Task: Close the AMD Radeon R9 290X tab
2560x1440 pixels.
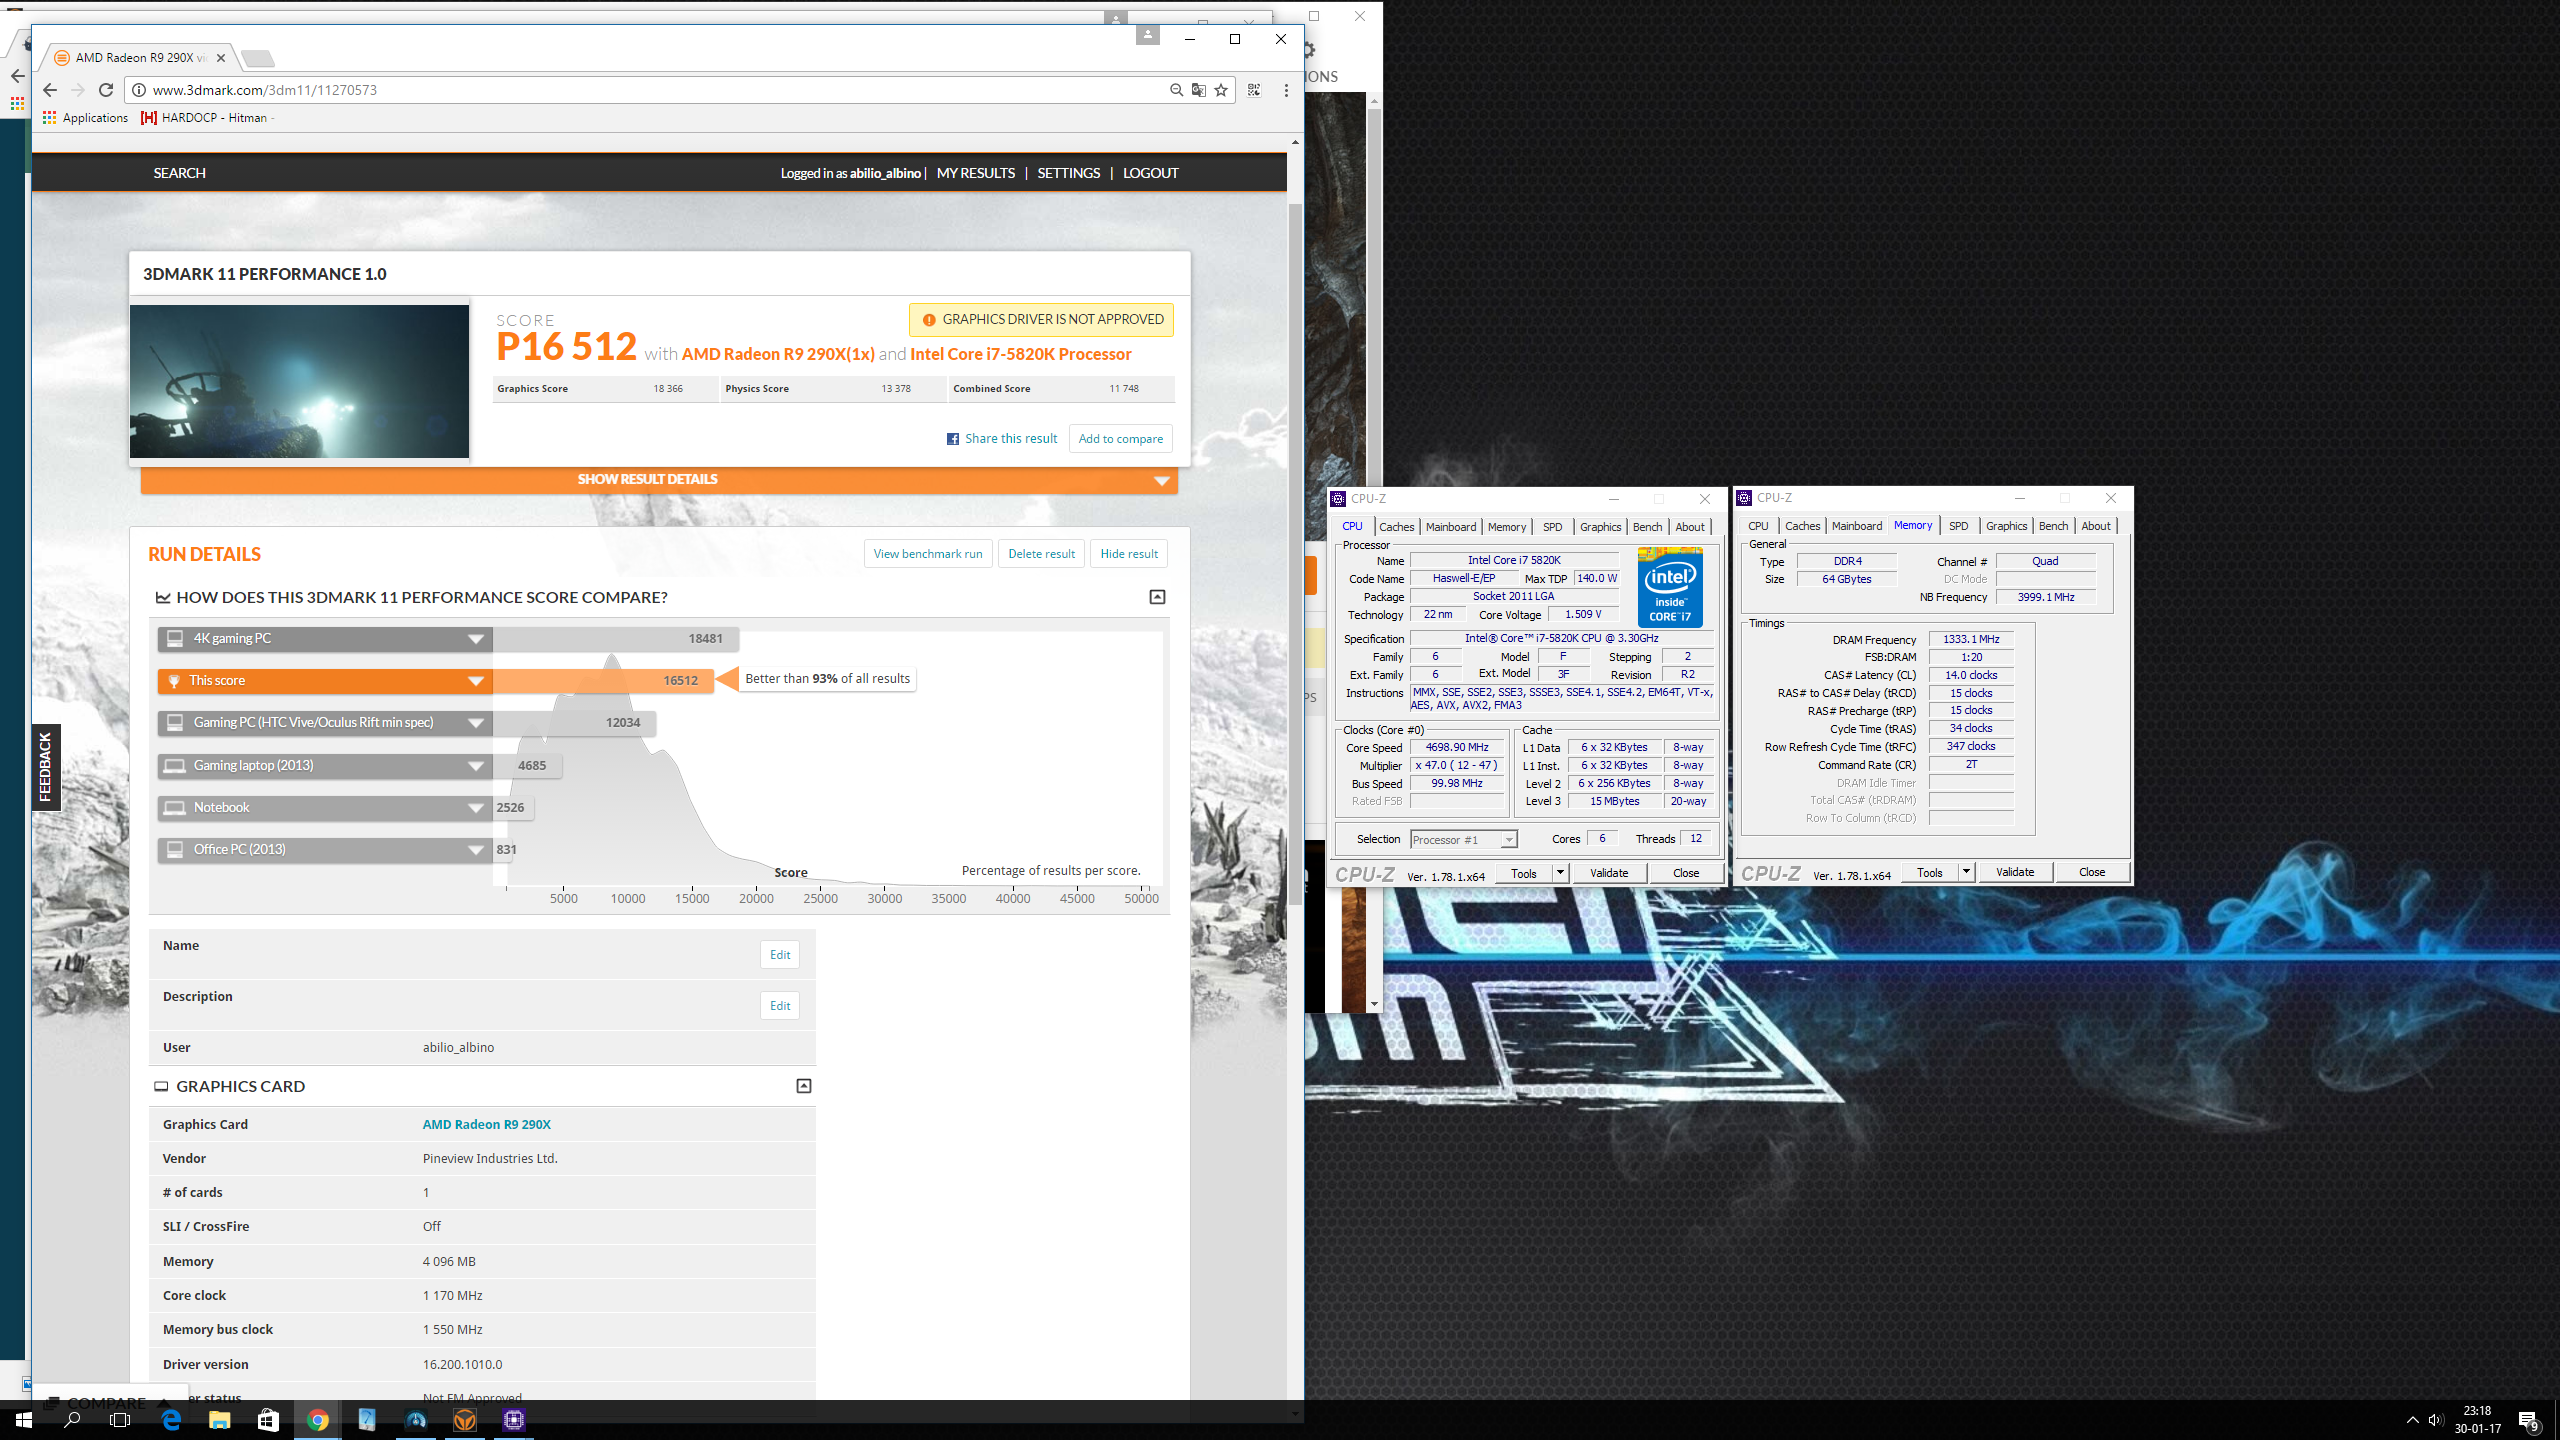Action: [x=221, y=58]
